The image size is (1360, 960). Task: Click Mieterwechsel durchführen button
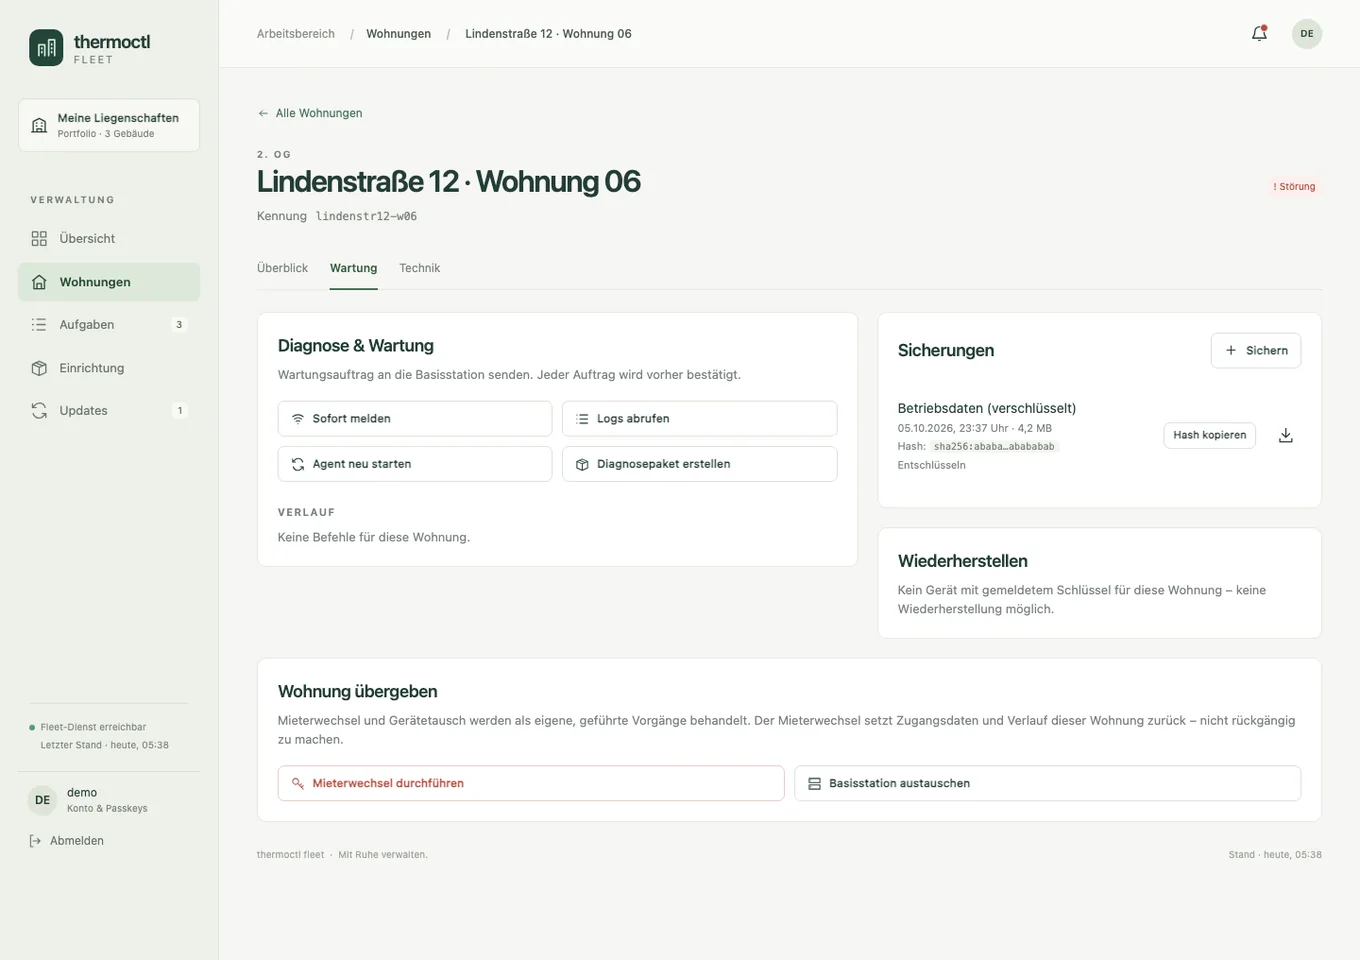(531, 784)
